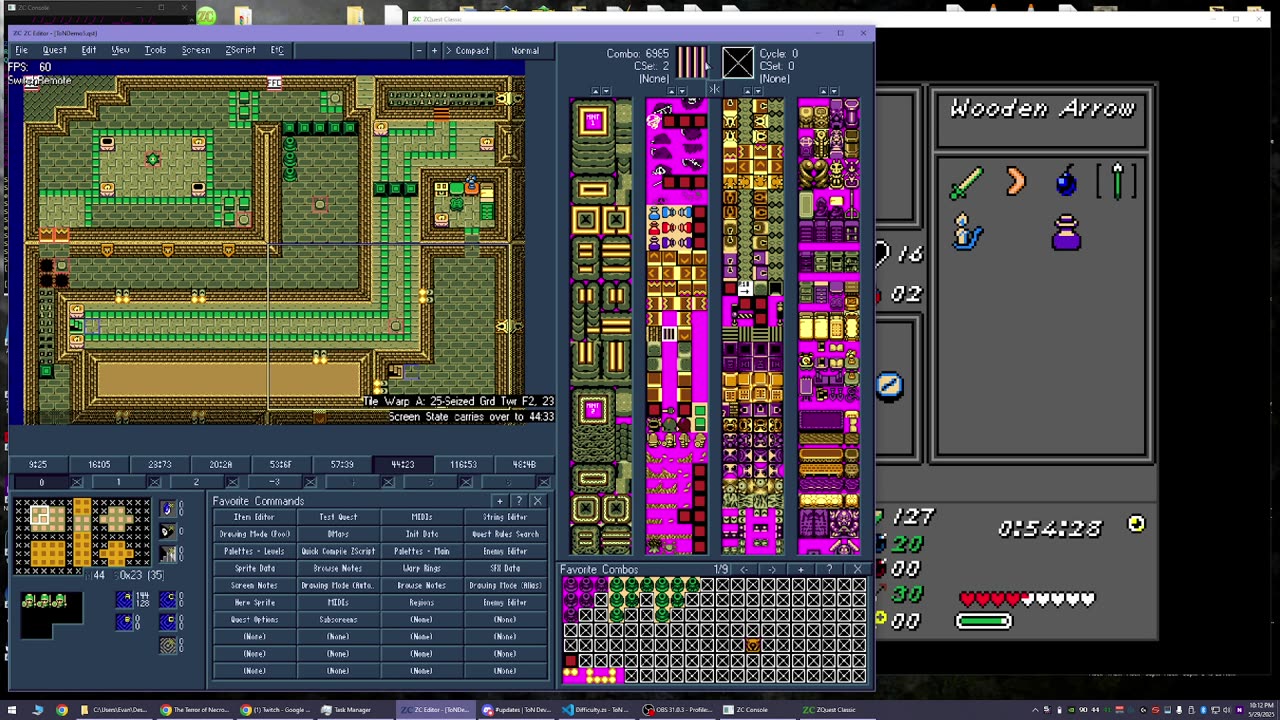Screen dimensions: 1280x720
Task: Open Init Data command
Action: (x=421, y=534)
